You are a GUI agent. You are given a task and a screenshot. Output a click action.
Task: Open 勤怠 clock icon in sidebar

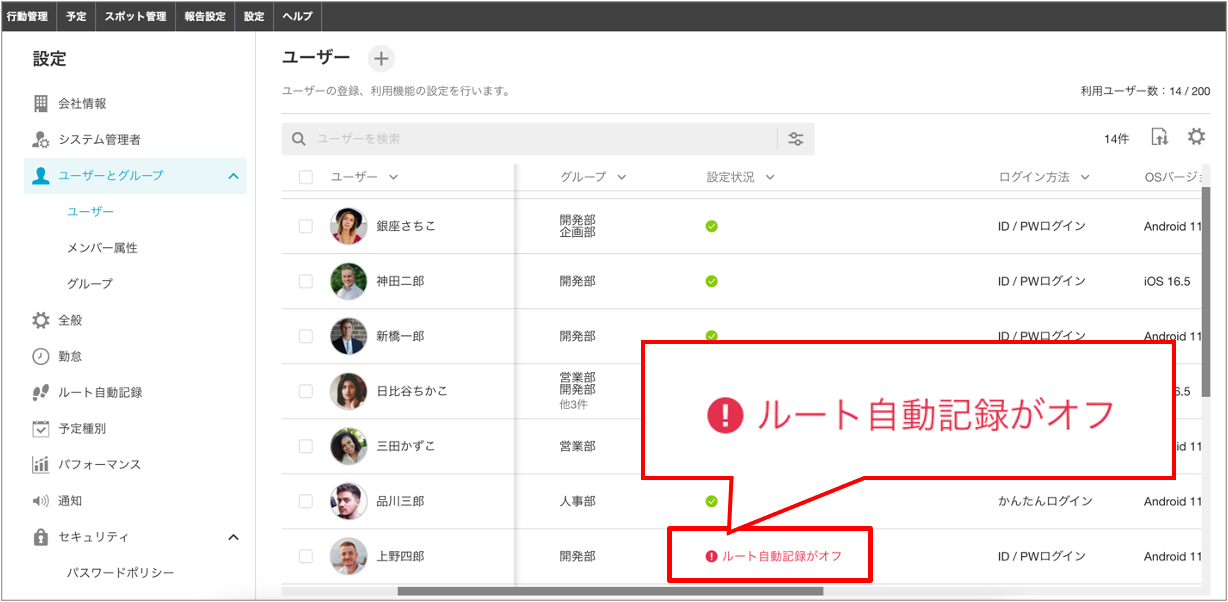(41, 356)
